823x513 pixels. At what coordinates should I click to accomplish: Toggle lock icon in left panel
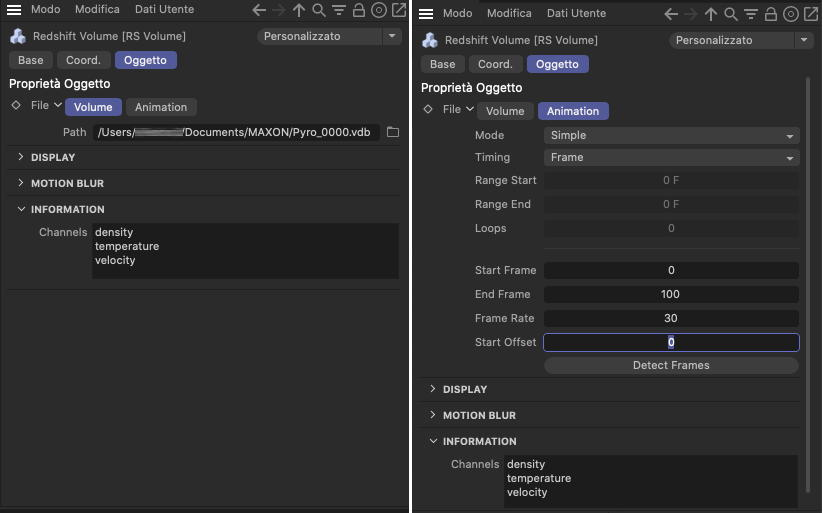[x=358, y=10]
